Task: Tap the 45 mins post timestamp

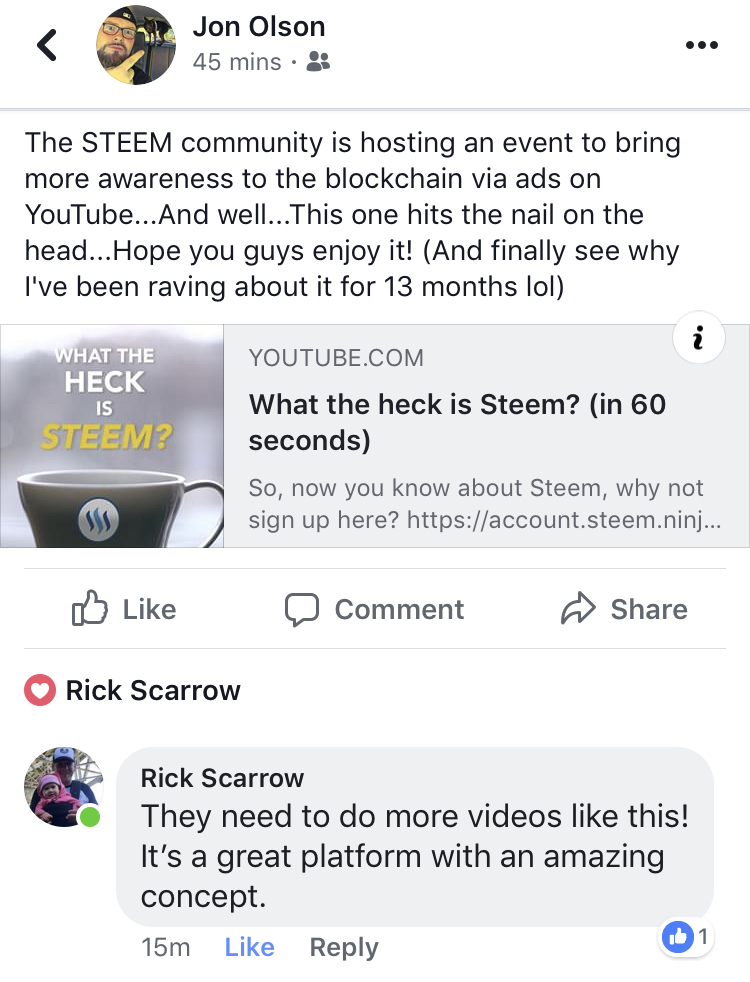Action: coord(237,62)
